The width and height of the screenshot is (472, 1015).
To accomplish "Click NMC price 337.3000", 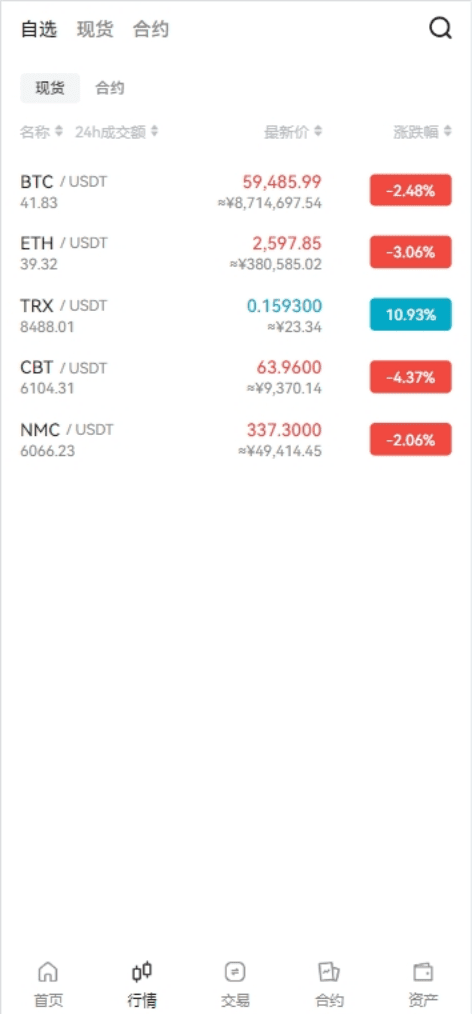I will pyautogui.click(x=284, y=430).
